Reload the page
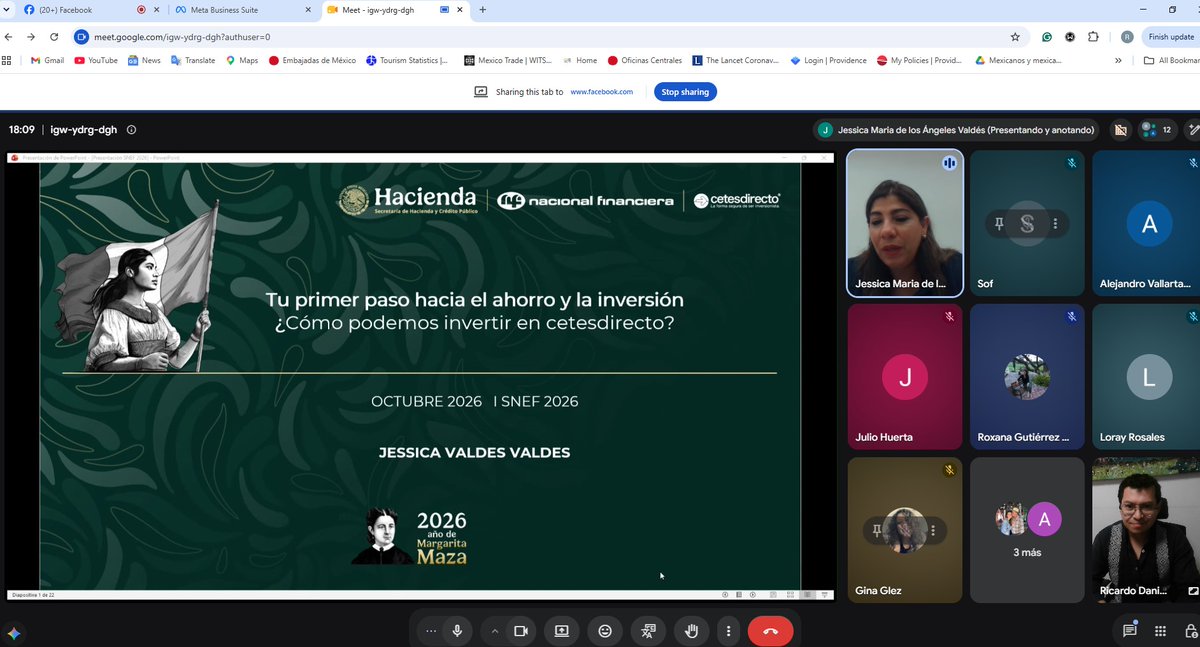 pyautogui.click(x=52, y=36)
